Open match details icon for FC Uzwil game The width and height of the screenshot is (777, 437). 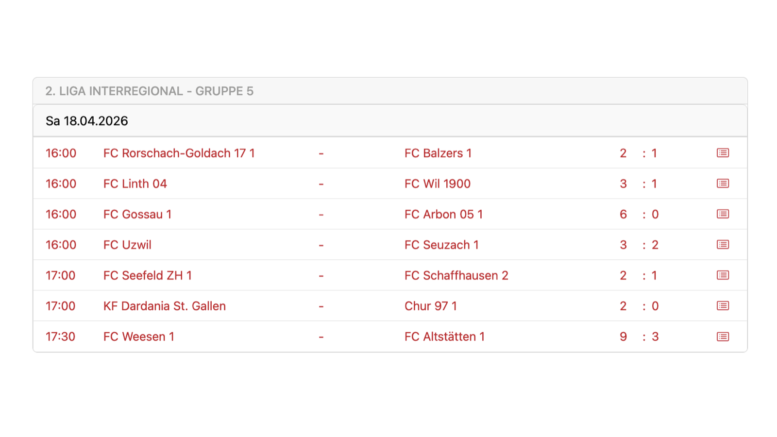pos(722,245)
